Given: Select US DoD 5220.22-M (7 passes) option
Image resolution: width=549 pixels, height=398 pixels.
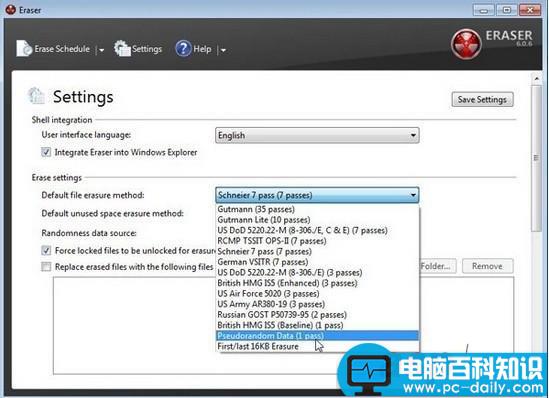Looking at the screenshot, I should coord(317,230).
